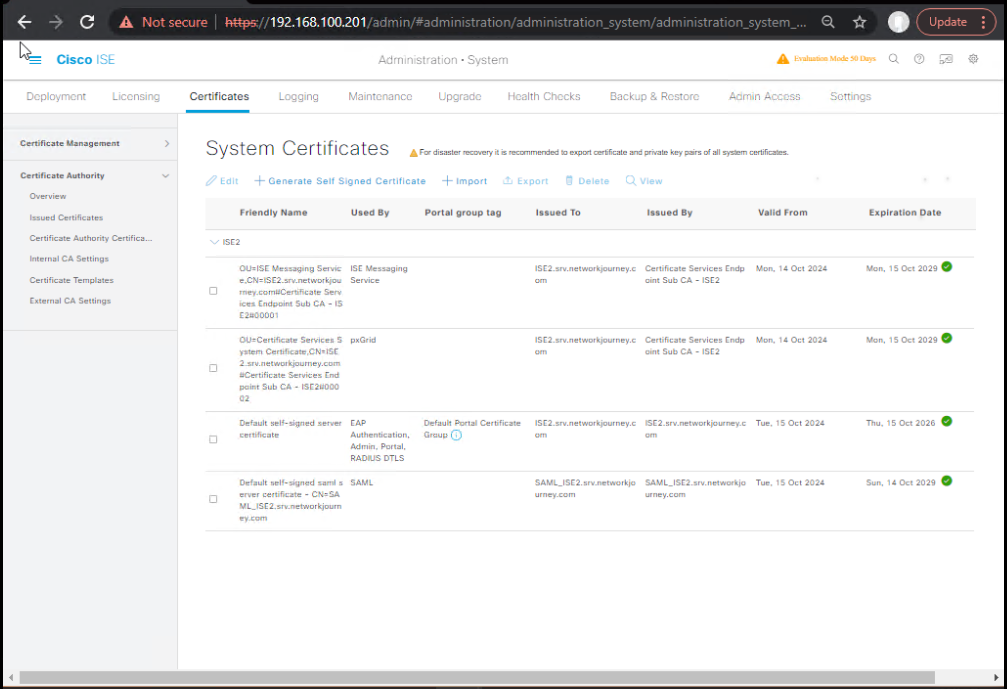Click the Export certificate button
The height and width of the screenshot is (689, 1007).
[525, 181]
